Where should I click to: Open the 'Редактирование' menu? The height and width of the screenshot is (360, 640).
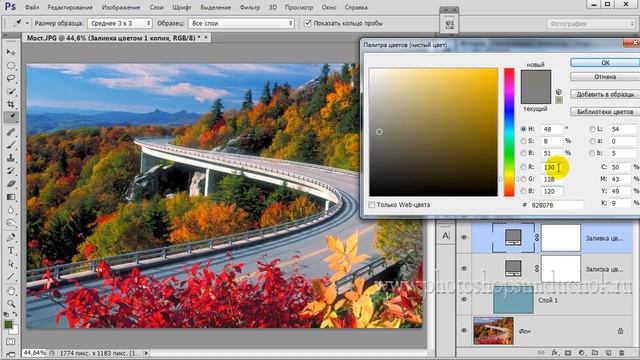click(70, 7)
